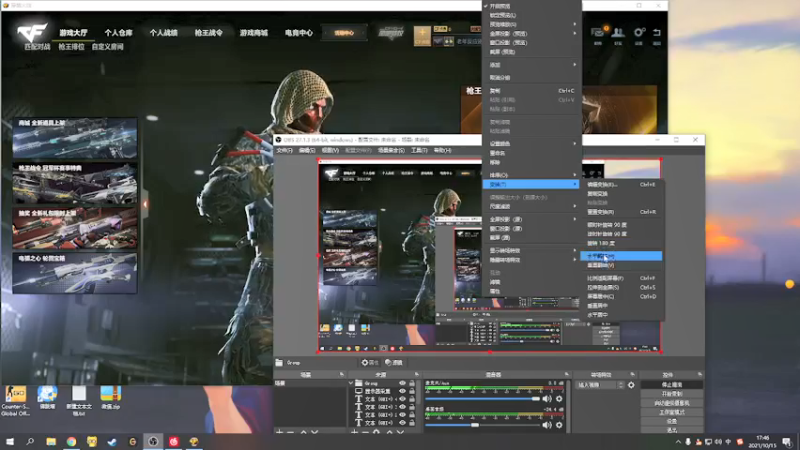The width and height of the screenshot is (800, 450).
Task: Open CrossFire settings gear icon
Action: pos(639,33)
